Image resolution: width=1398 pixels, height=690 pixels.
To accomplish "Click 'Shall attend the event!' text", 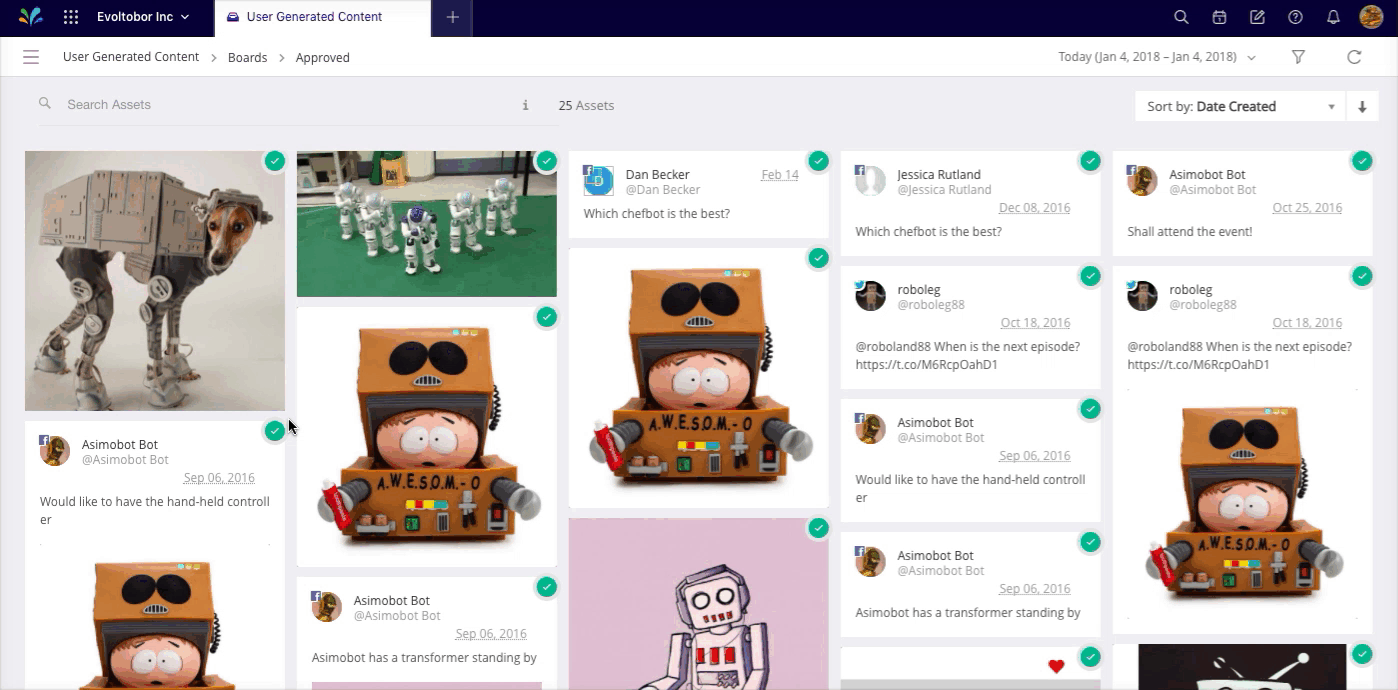I will 1190,232.
